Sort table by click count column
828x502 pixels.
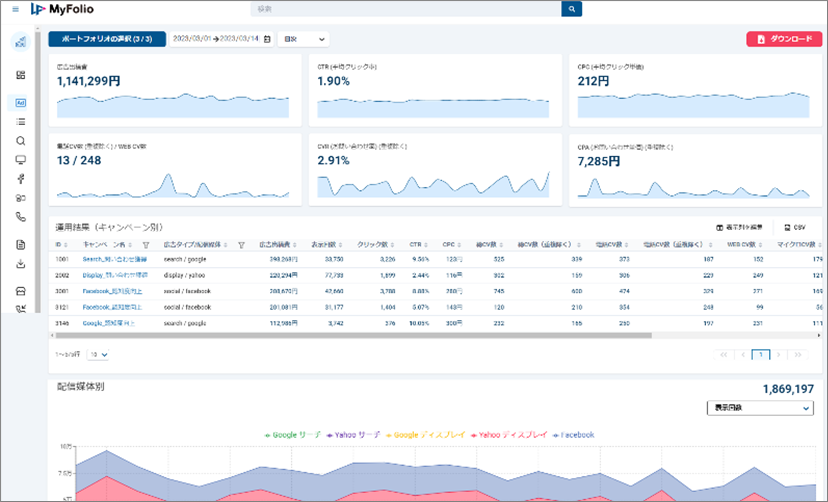(x=378, y=244)
